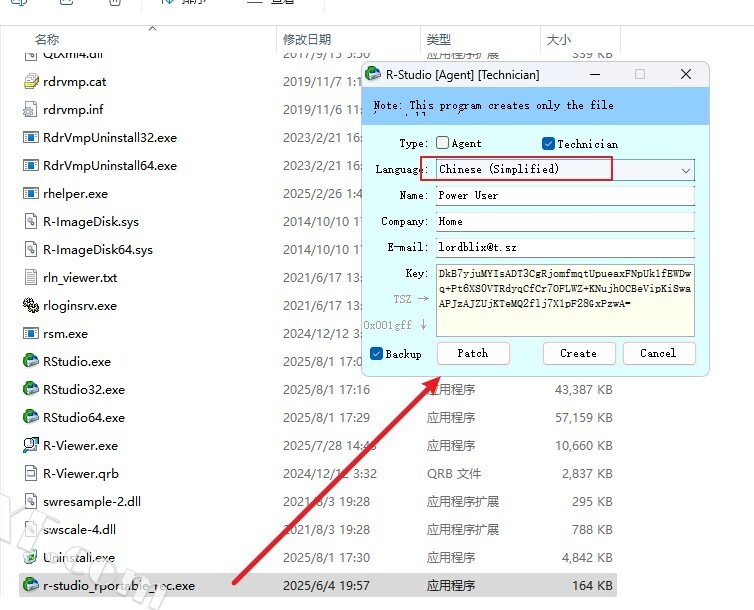Click the E-mail input field
Viewport: 754px width, 610px height.
565,248
